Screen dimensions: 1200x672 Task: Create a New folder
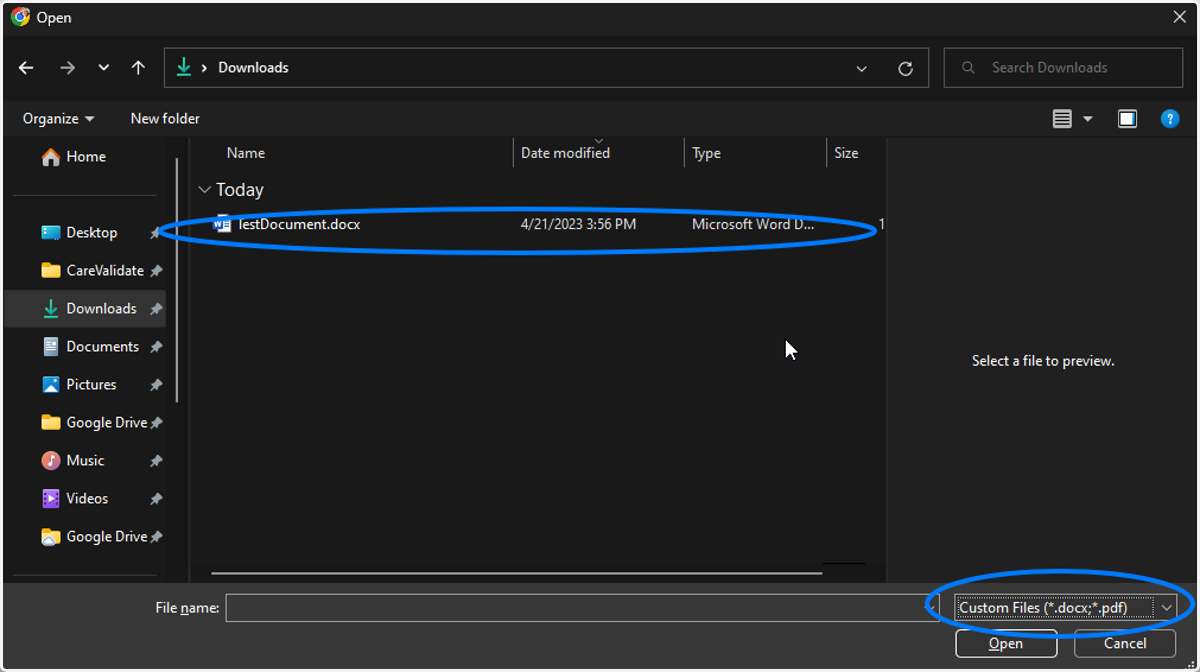click(165, 118)
